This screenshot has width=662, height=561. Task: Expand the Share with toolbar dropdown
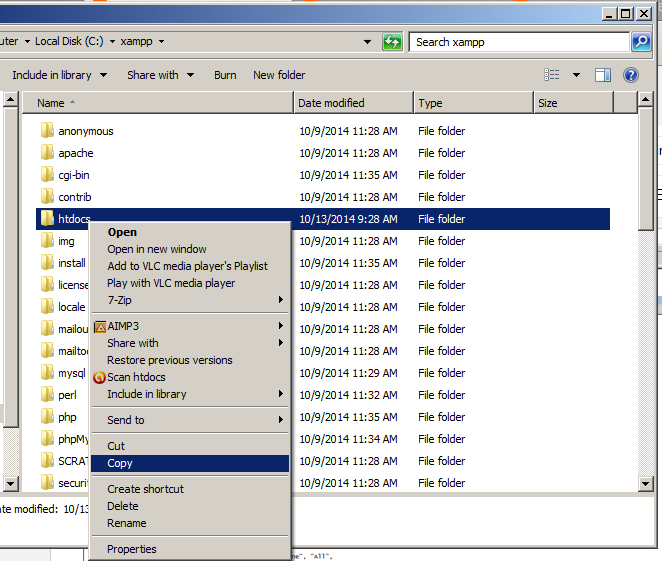(190, 75)
